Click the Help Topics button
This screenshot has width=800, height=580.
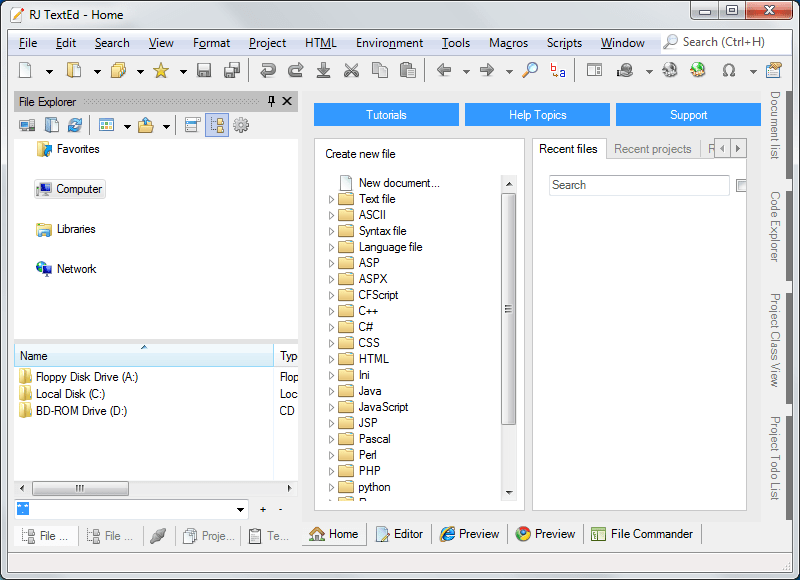537,115
